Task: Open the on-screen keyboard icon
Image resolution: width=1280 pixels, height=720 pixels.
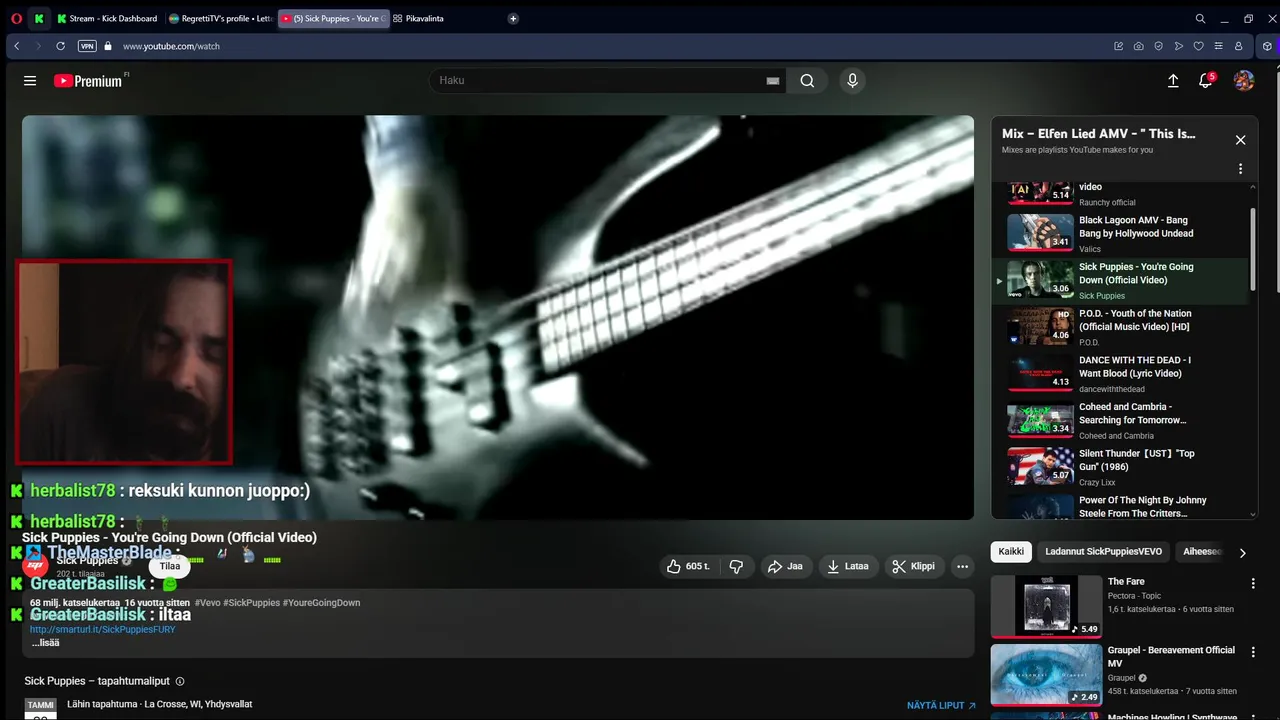Action: [772, 81]
